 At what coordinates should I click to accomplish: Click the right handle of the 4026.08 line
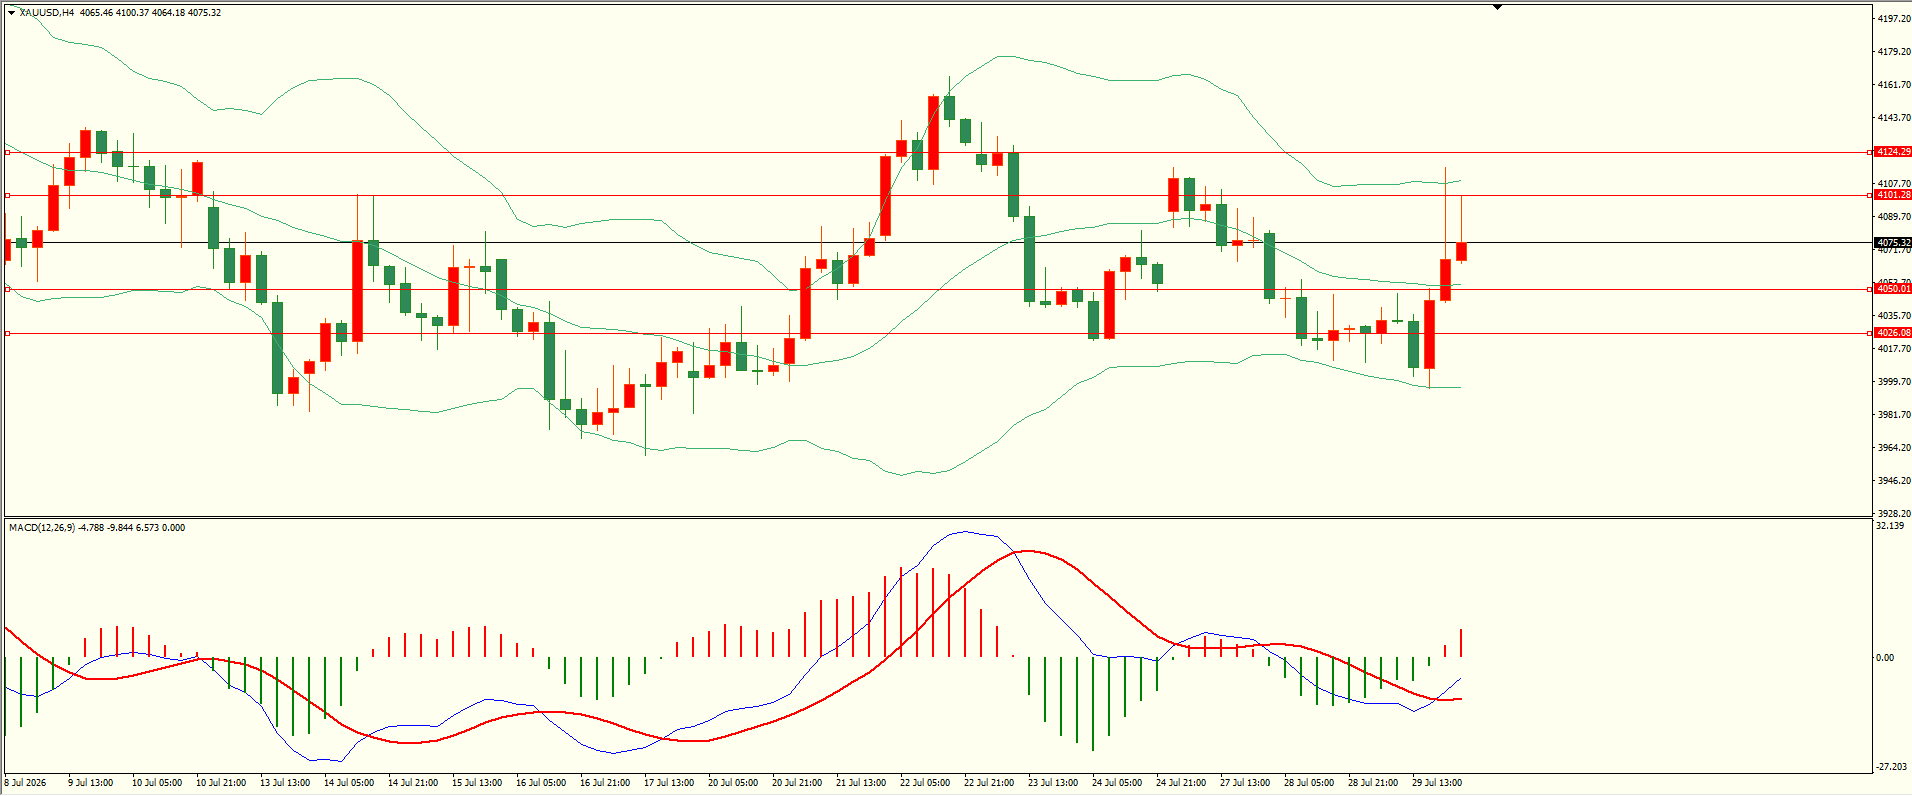click(x=1869, y=333)
